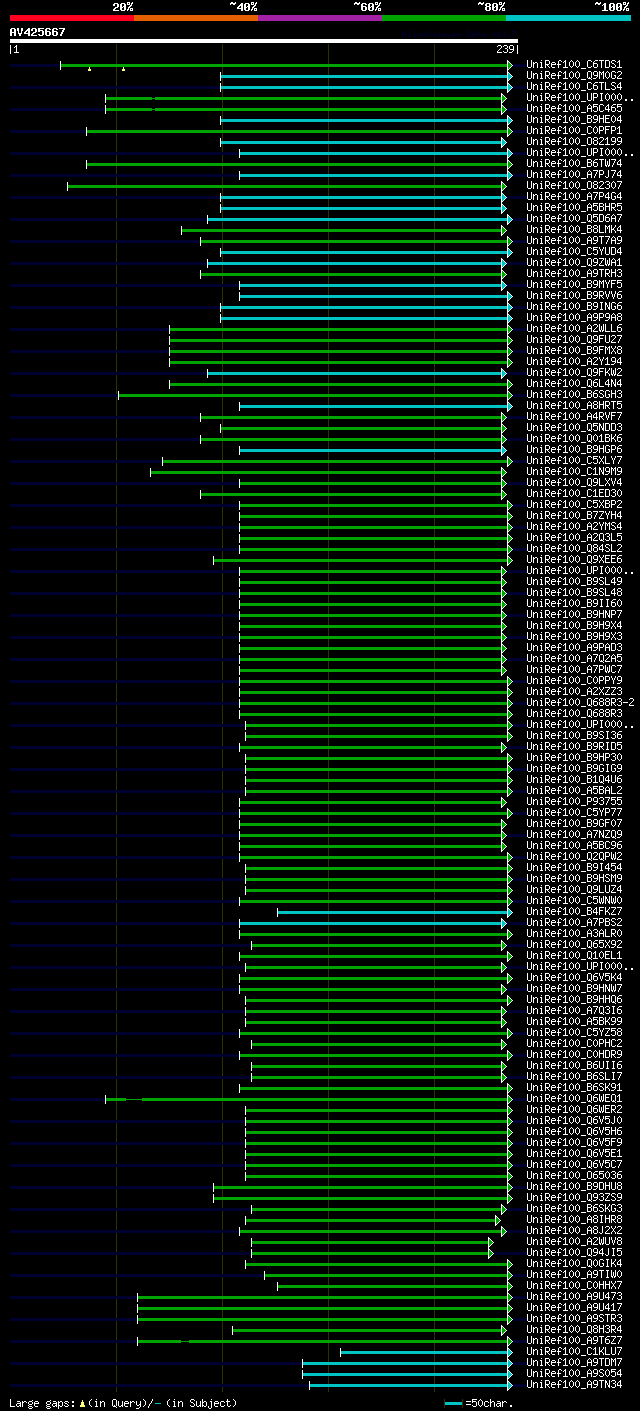Click the UniRef100_B9SL49 label
Image resolution: width=640 pixels, height=1411 pixels.
[x=573, y=581]
